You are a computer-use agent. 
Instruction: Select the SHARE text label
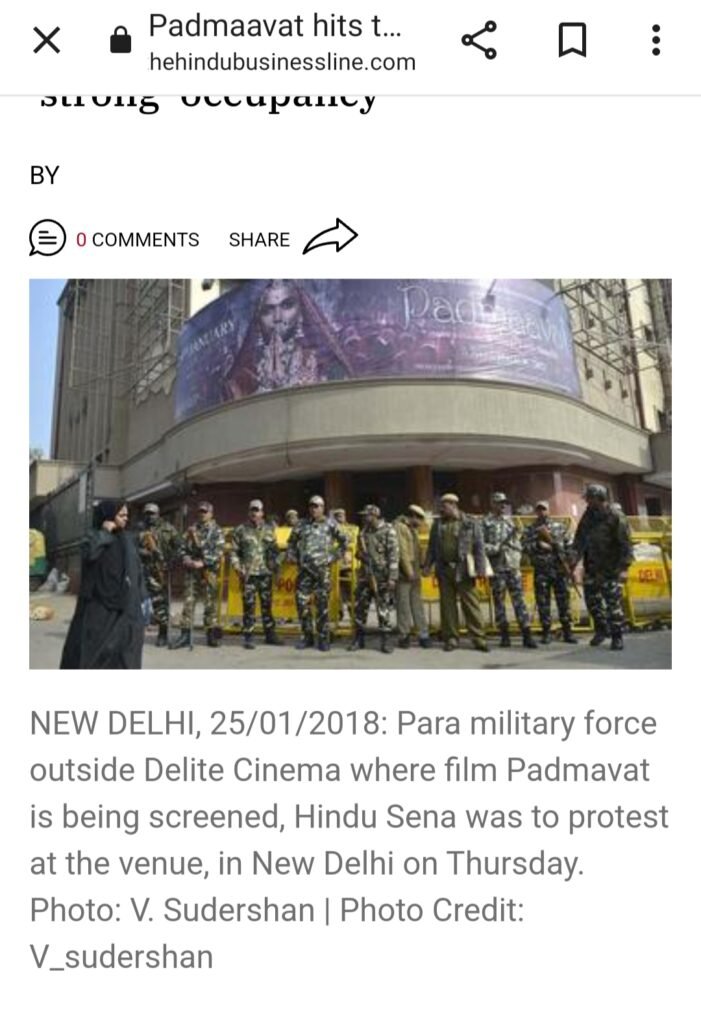tap(259, 240)
